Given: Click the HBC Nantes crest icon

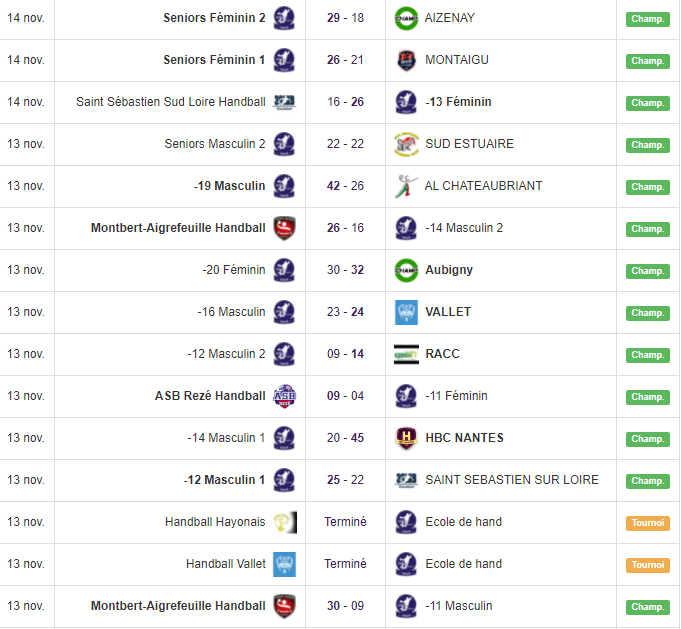Looking at the screenshot, I should pyautogui.click(x=405, y=438).
